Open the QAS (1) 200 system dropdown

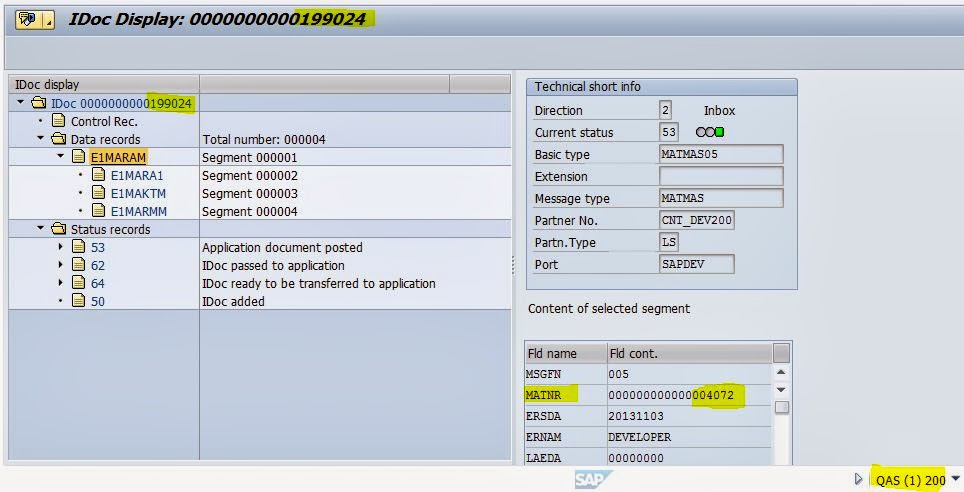point(957,480)
